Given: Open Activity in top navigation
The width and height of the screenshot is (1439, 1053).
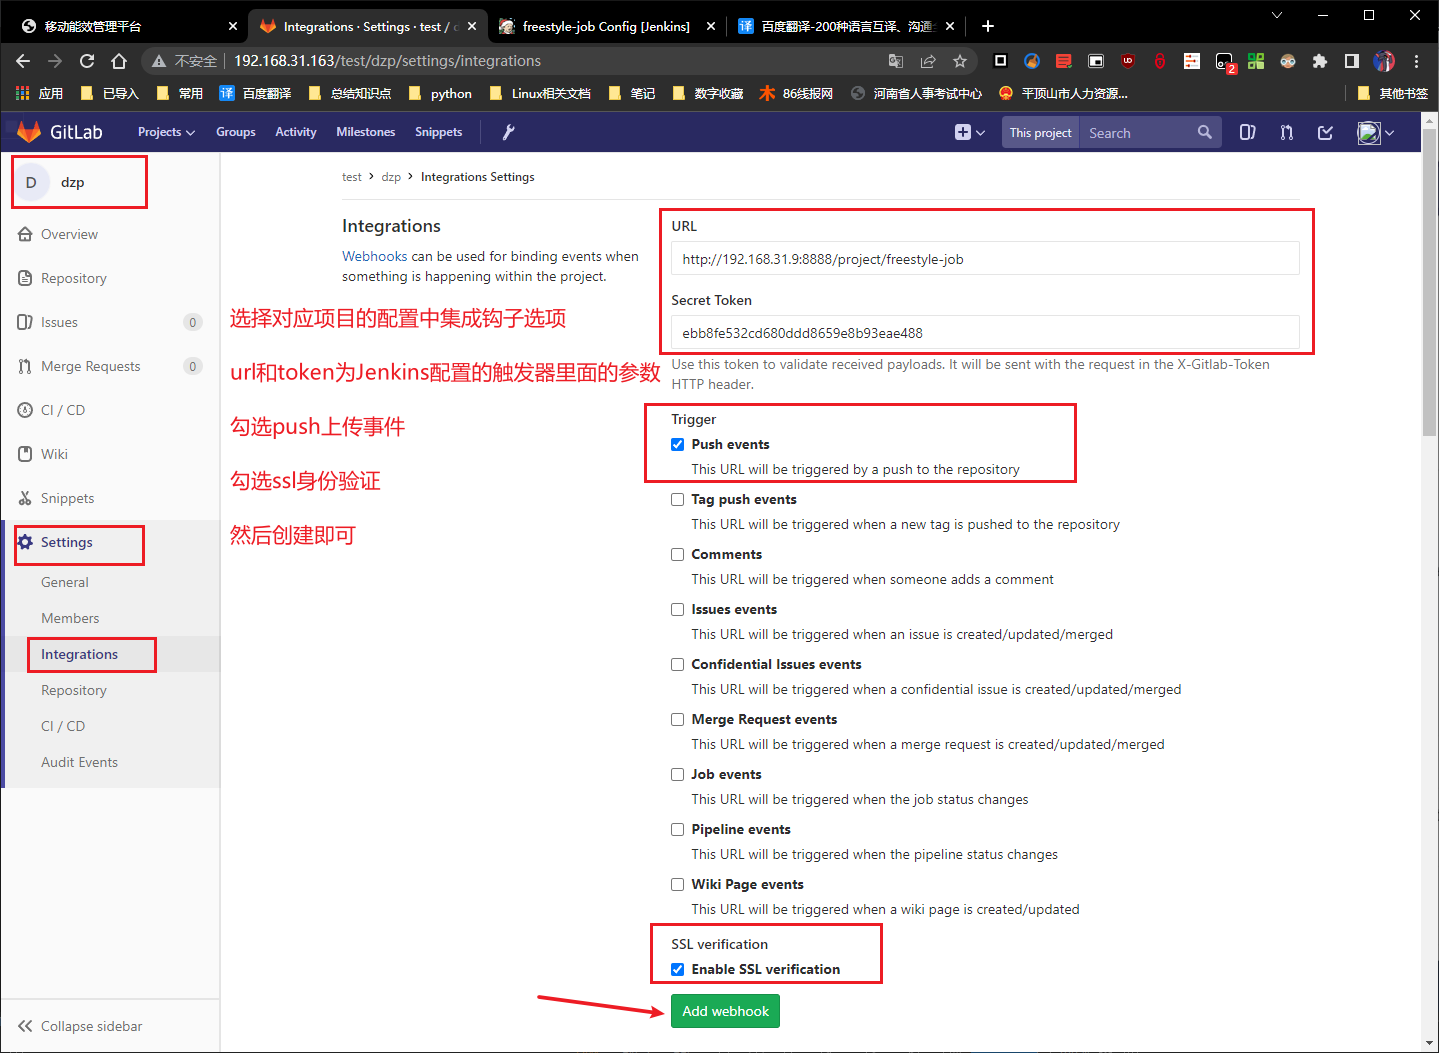Looking at the screenshot, I should (x=296, y=132).
